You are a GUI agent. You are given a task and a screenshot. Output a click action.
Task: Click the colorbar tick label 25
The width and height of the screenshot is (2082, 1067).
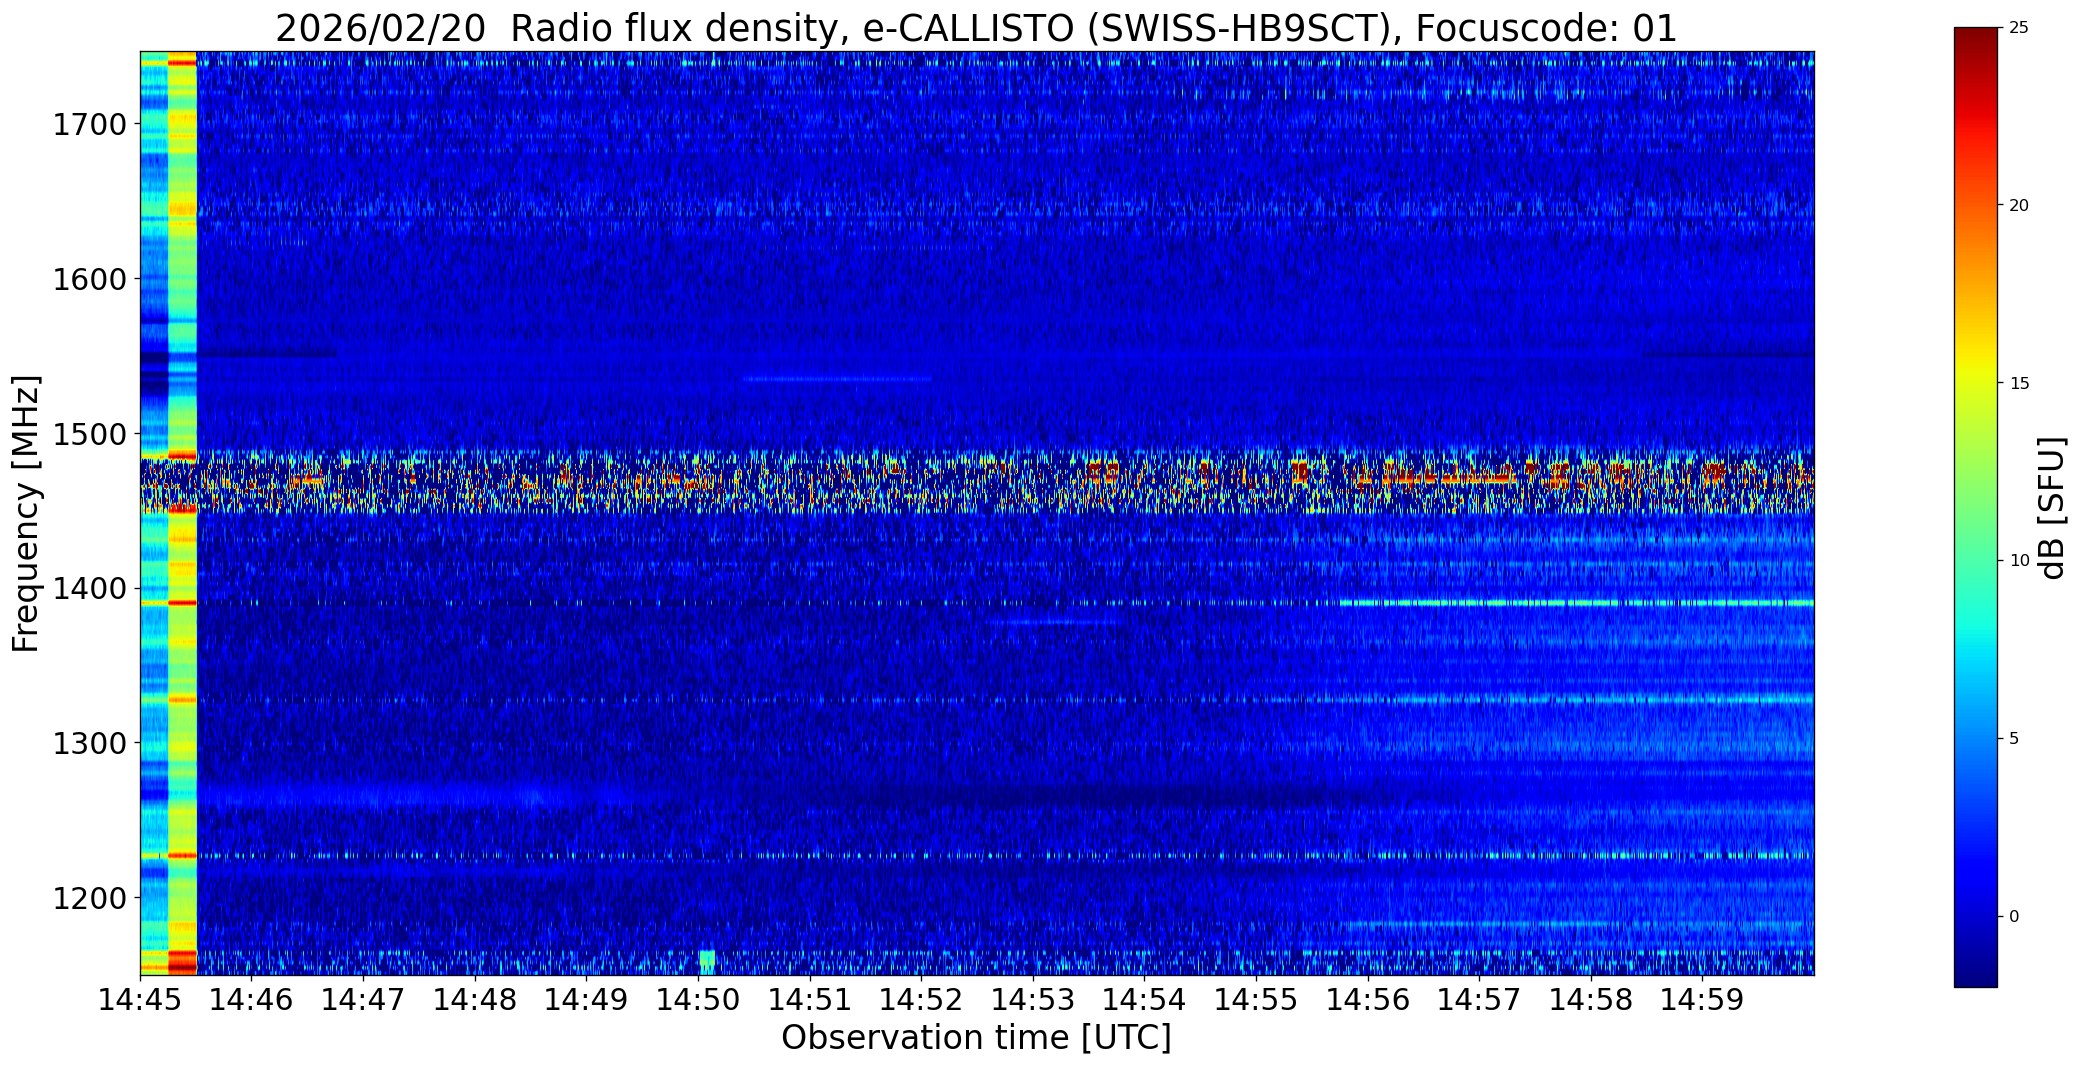pos(2019,28)
